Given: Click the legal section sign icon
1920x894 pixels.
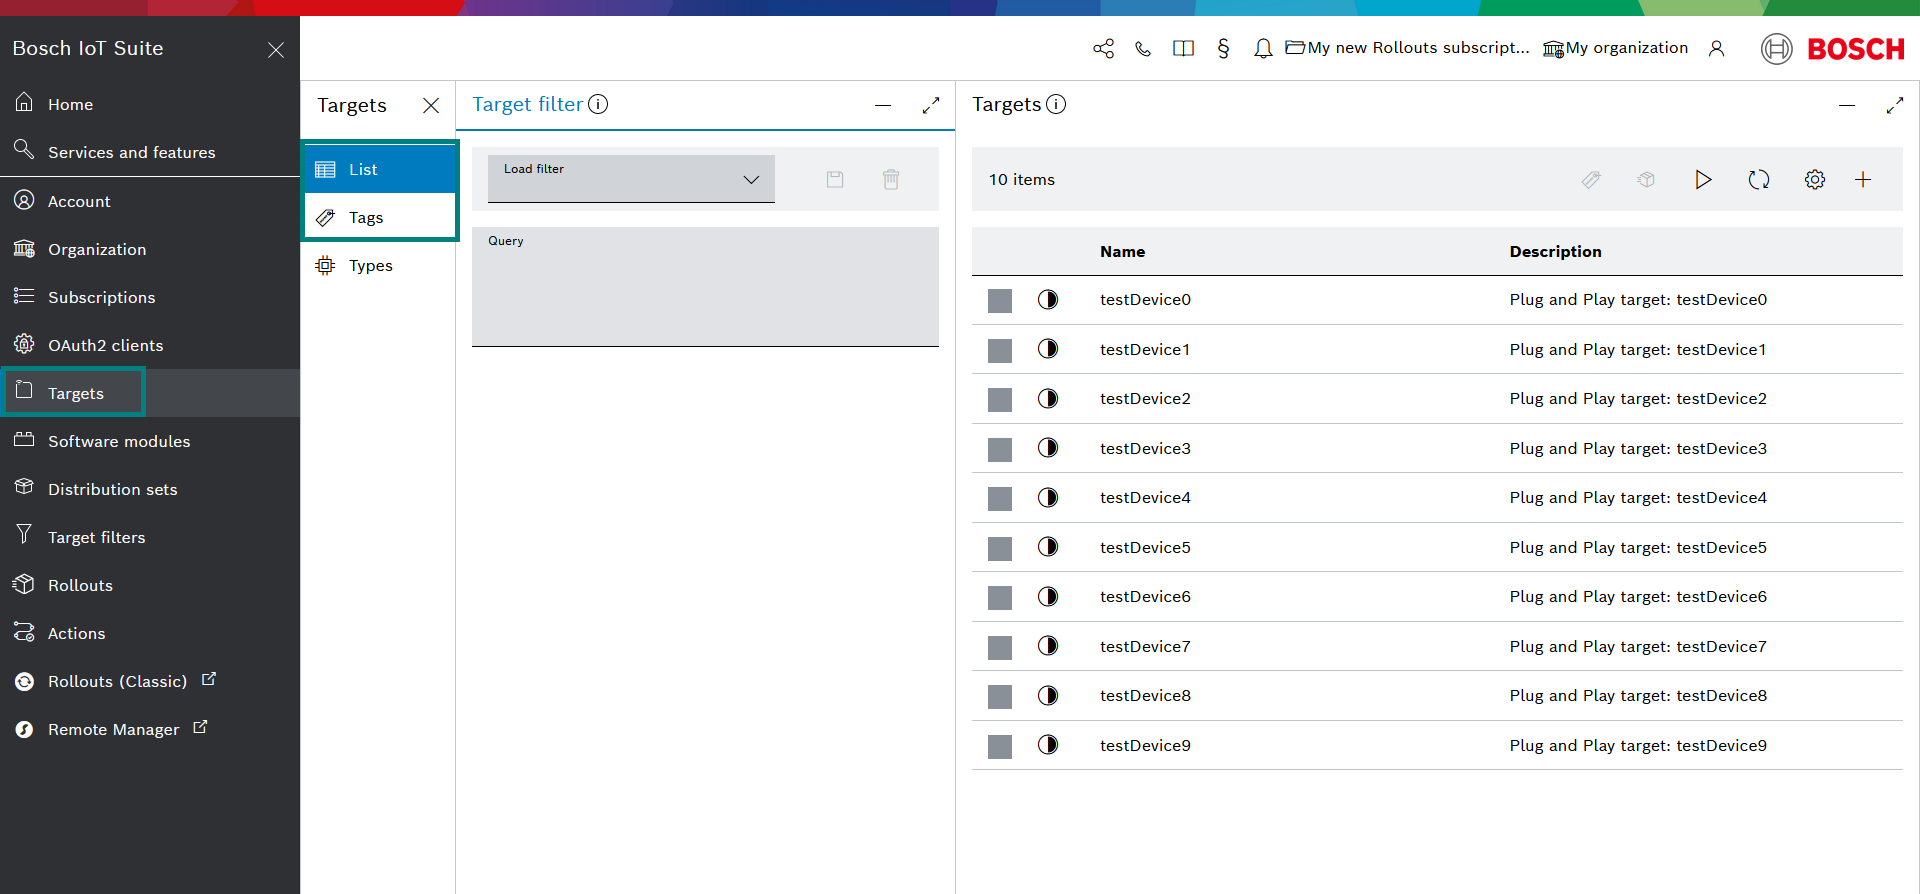Looking at the screenshot, I should [1223, 48].
